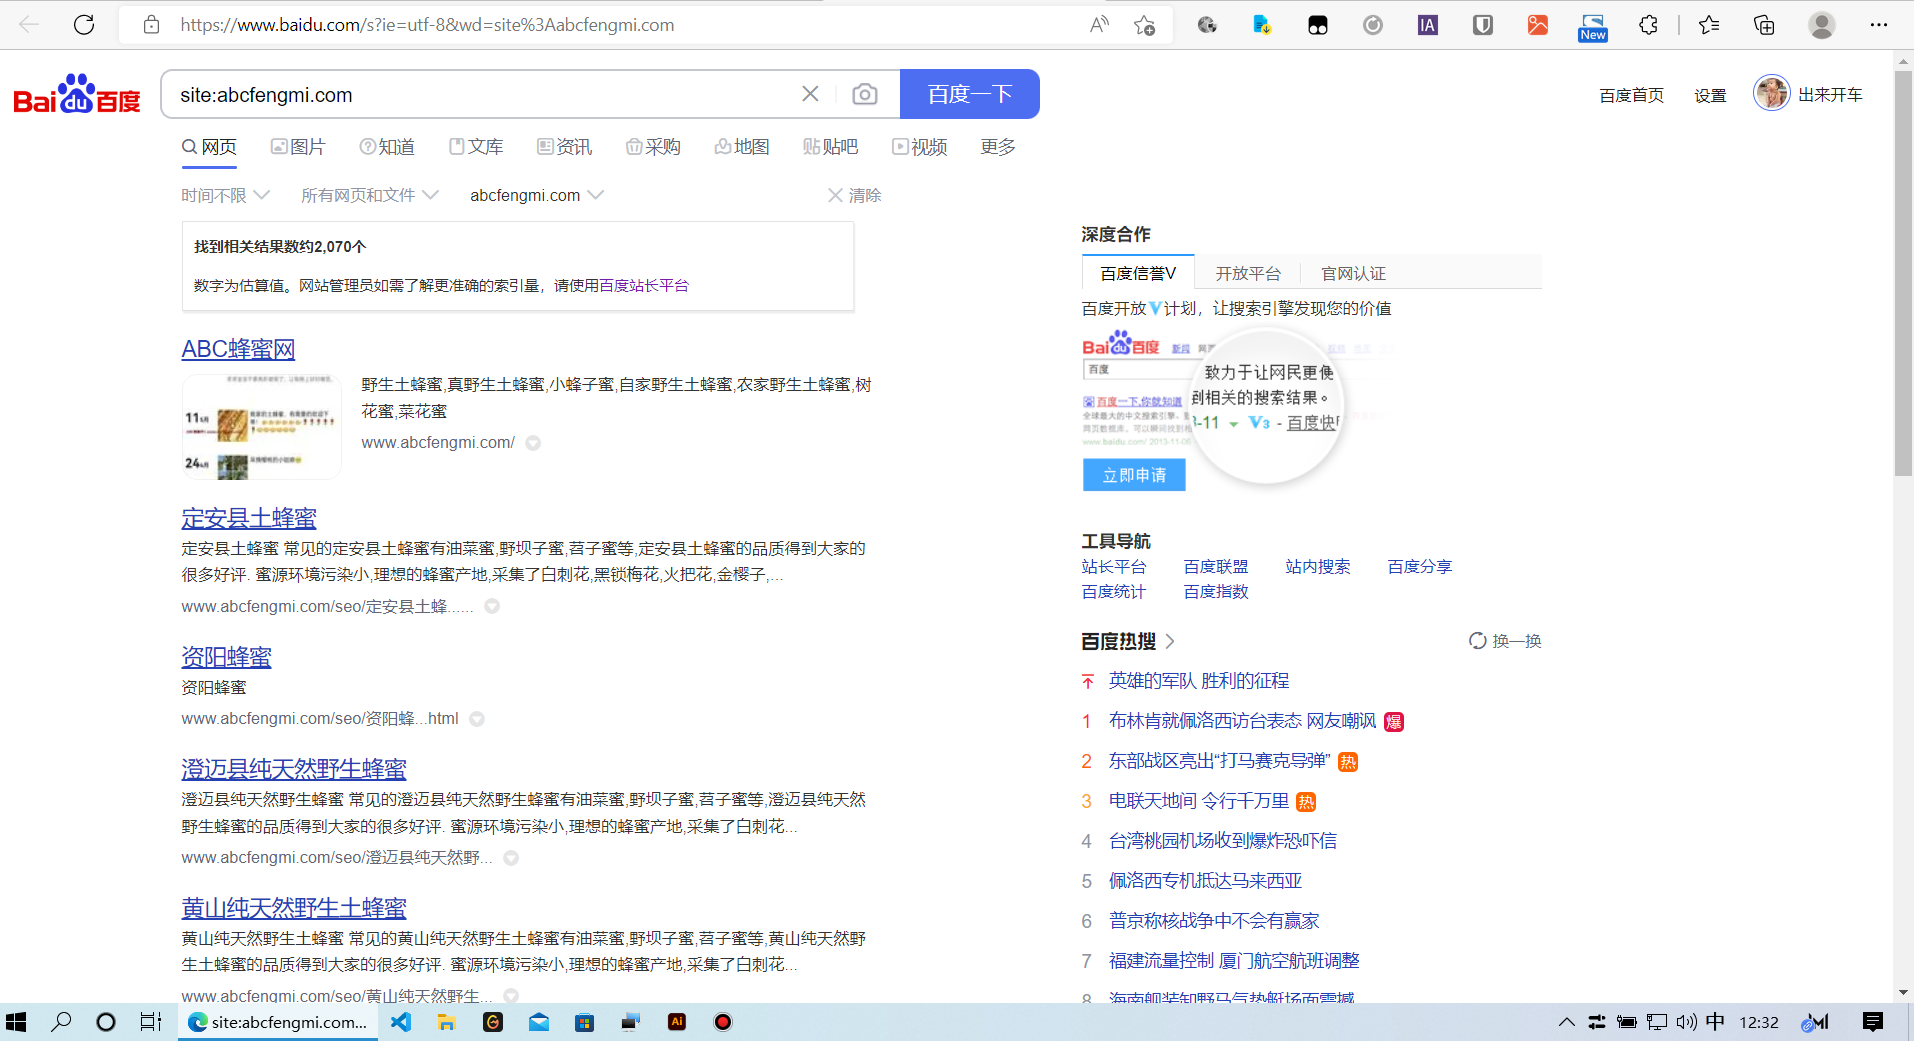
Task: Expand the 时间不限 time filter dropdown
Action: click(226, 195)
